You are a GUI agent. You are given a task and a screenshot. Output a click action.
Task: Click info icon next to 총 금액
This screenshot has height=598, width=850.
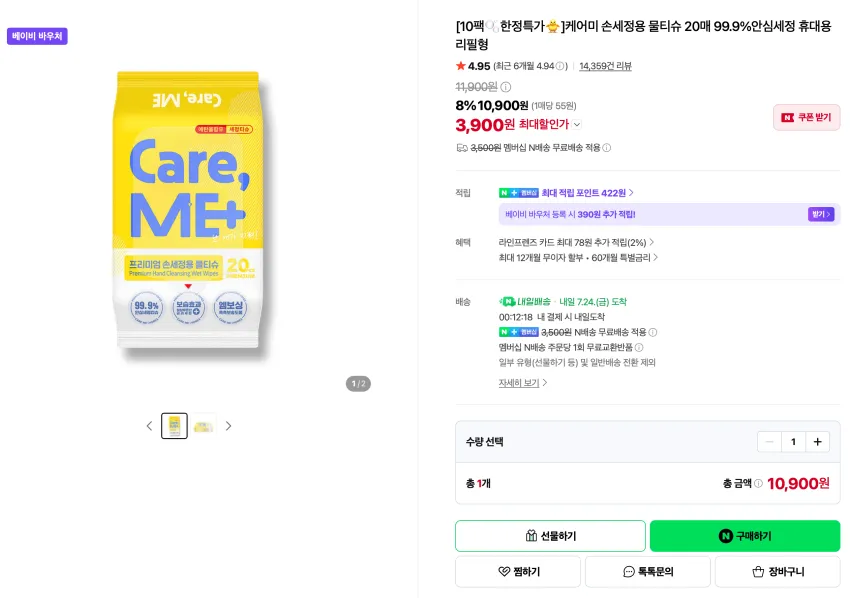click(758, 483)
